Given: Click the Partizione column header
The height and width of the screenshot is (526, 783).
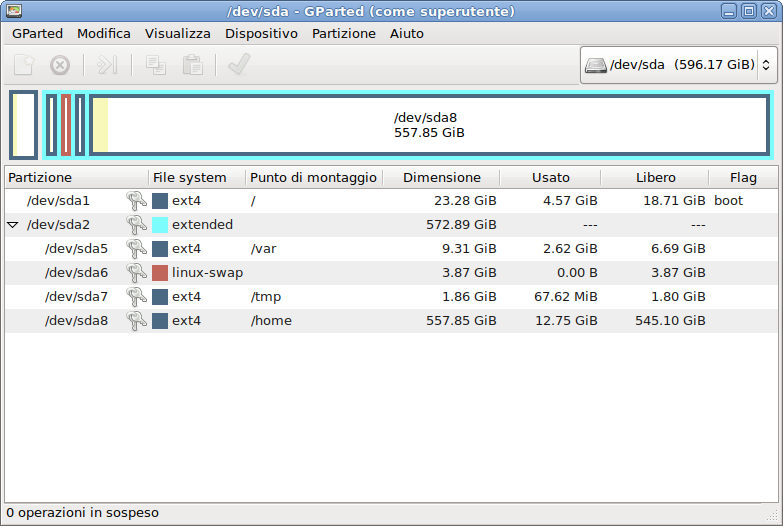Looking at the screenshot, I should [x=76, y=178].
